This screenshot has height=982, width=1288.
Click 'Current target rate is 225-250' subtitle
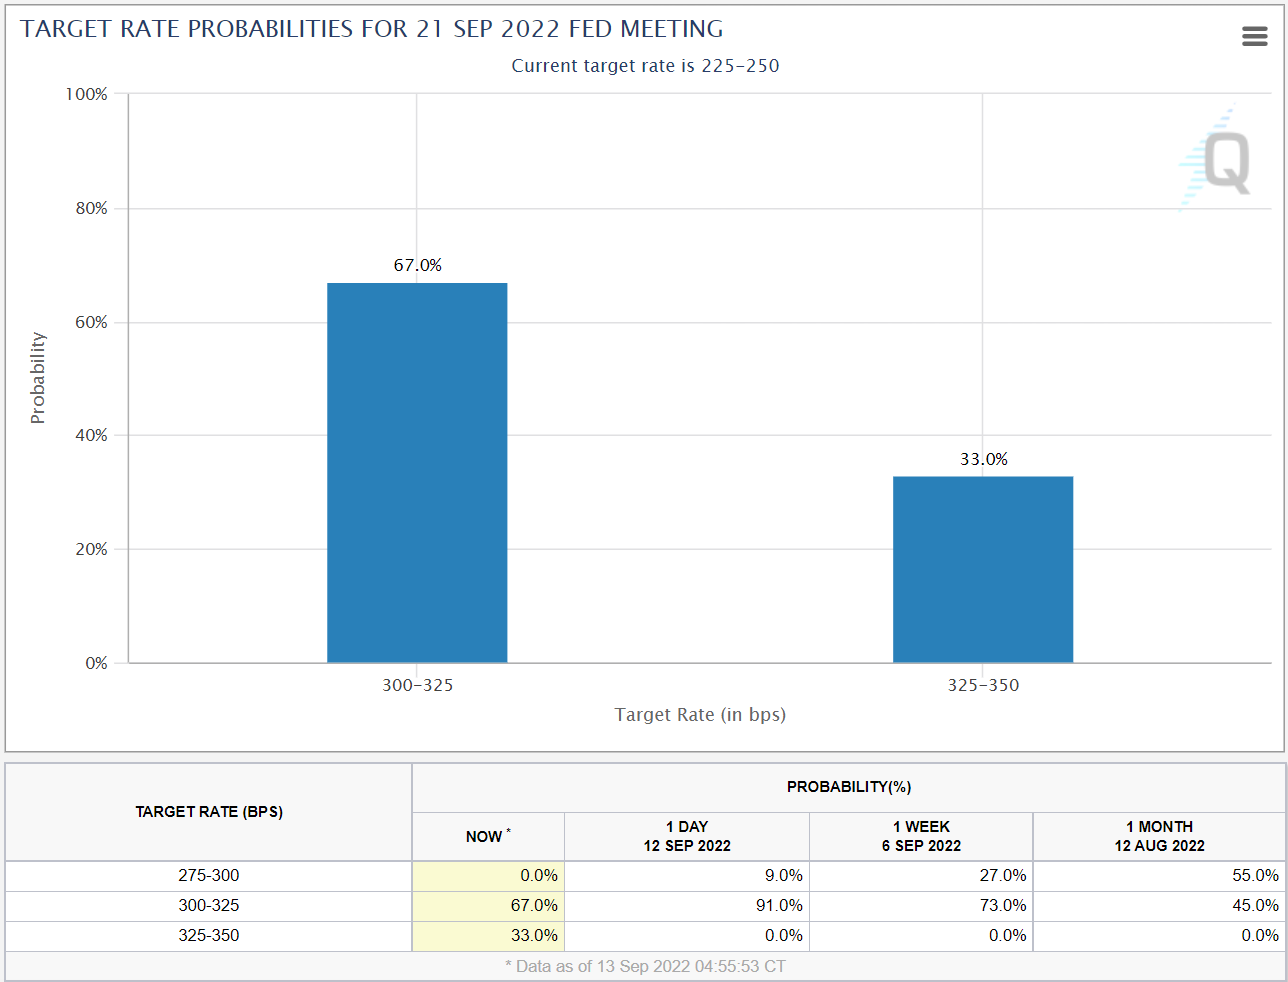pyautogui.click(x=645, y=66)
